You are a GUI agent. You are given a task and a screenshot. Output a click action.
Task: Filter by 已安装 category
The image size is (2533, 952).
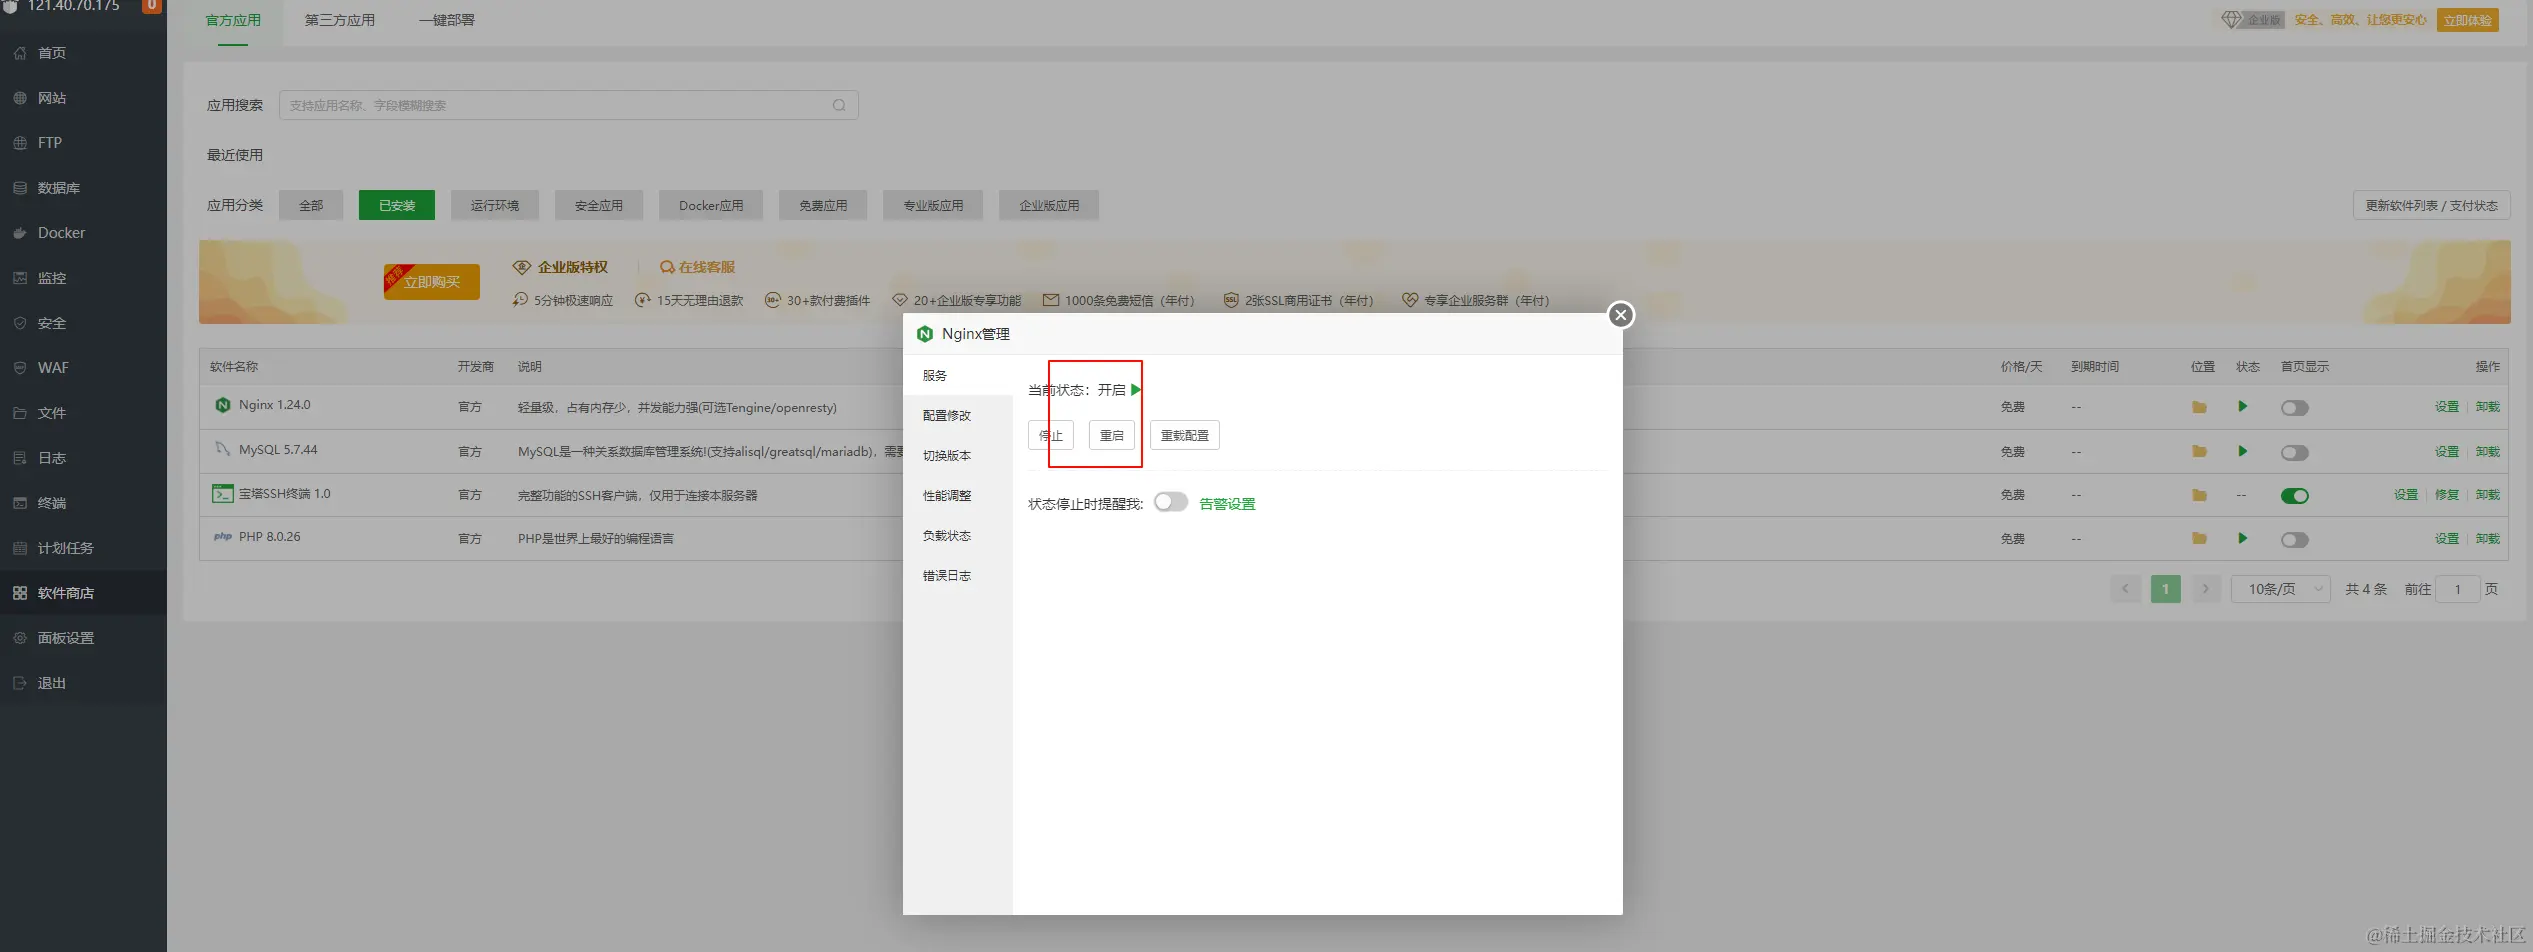[397, 206]
